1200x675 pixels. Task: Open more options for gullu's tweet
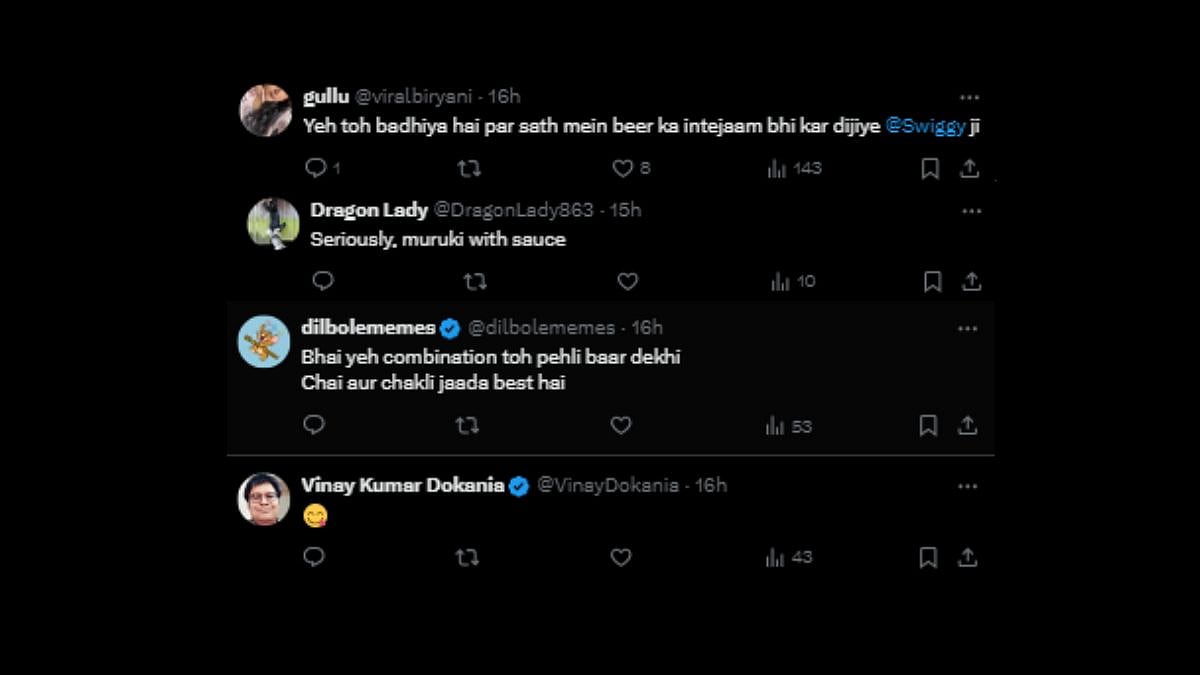[969, 97]
